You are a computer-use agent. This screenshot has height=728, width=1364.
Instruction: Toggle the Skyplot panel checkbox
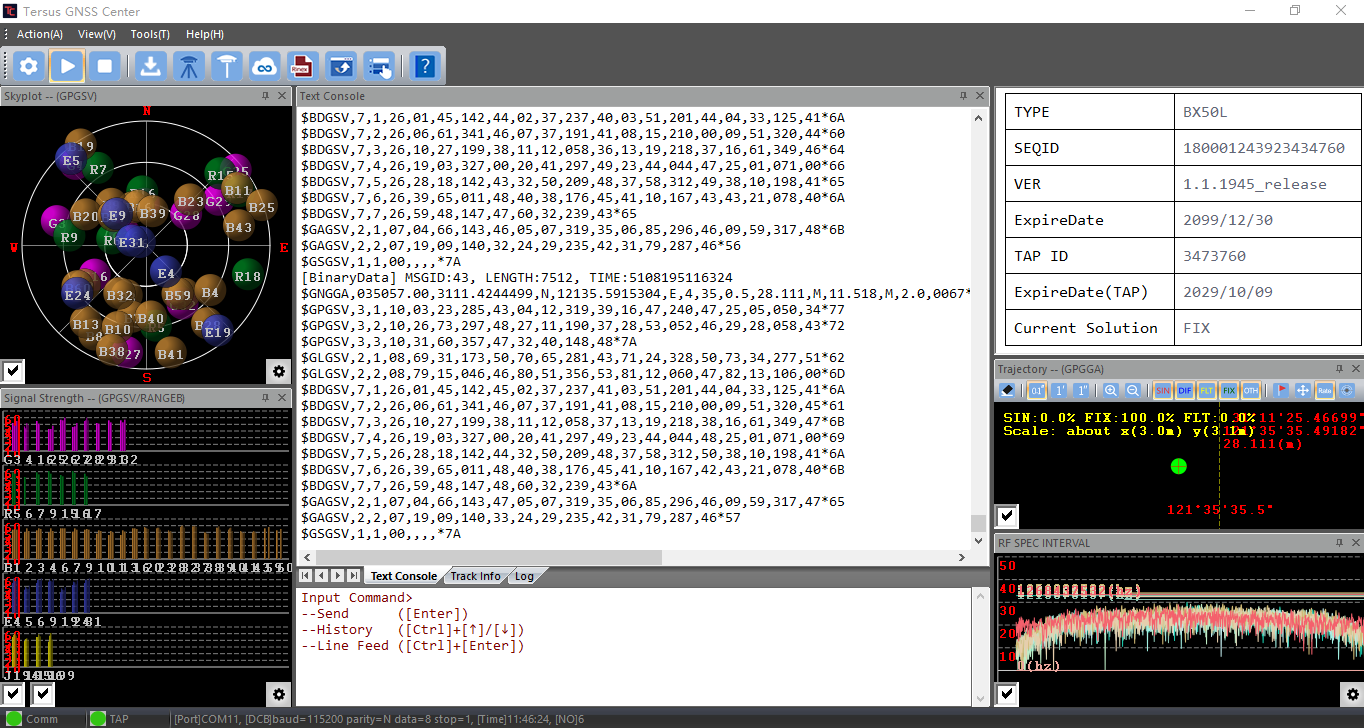13,372
